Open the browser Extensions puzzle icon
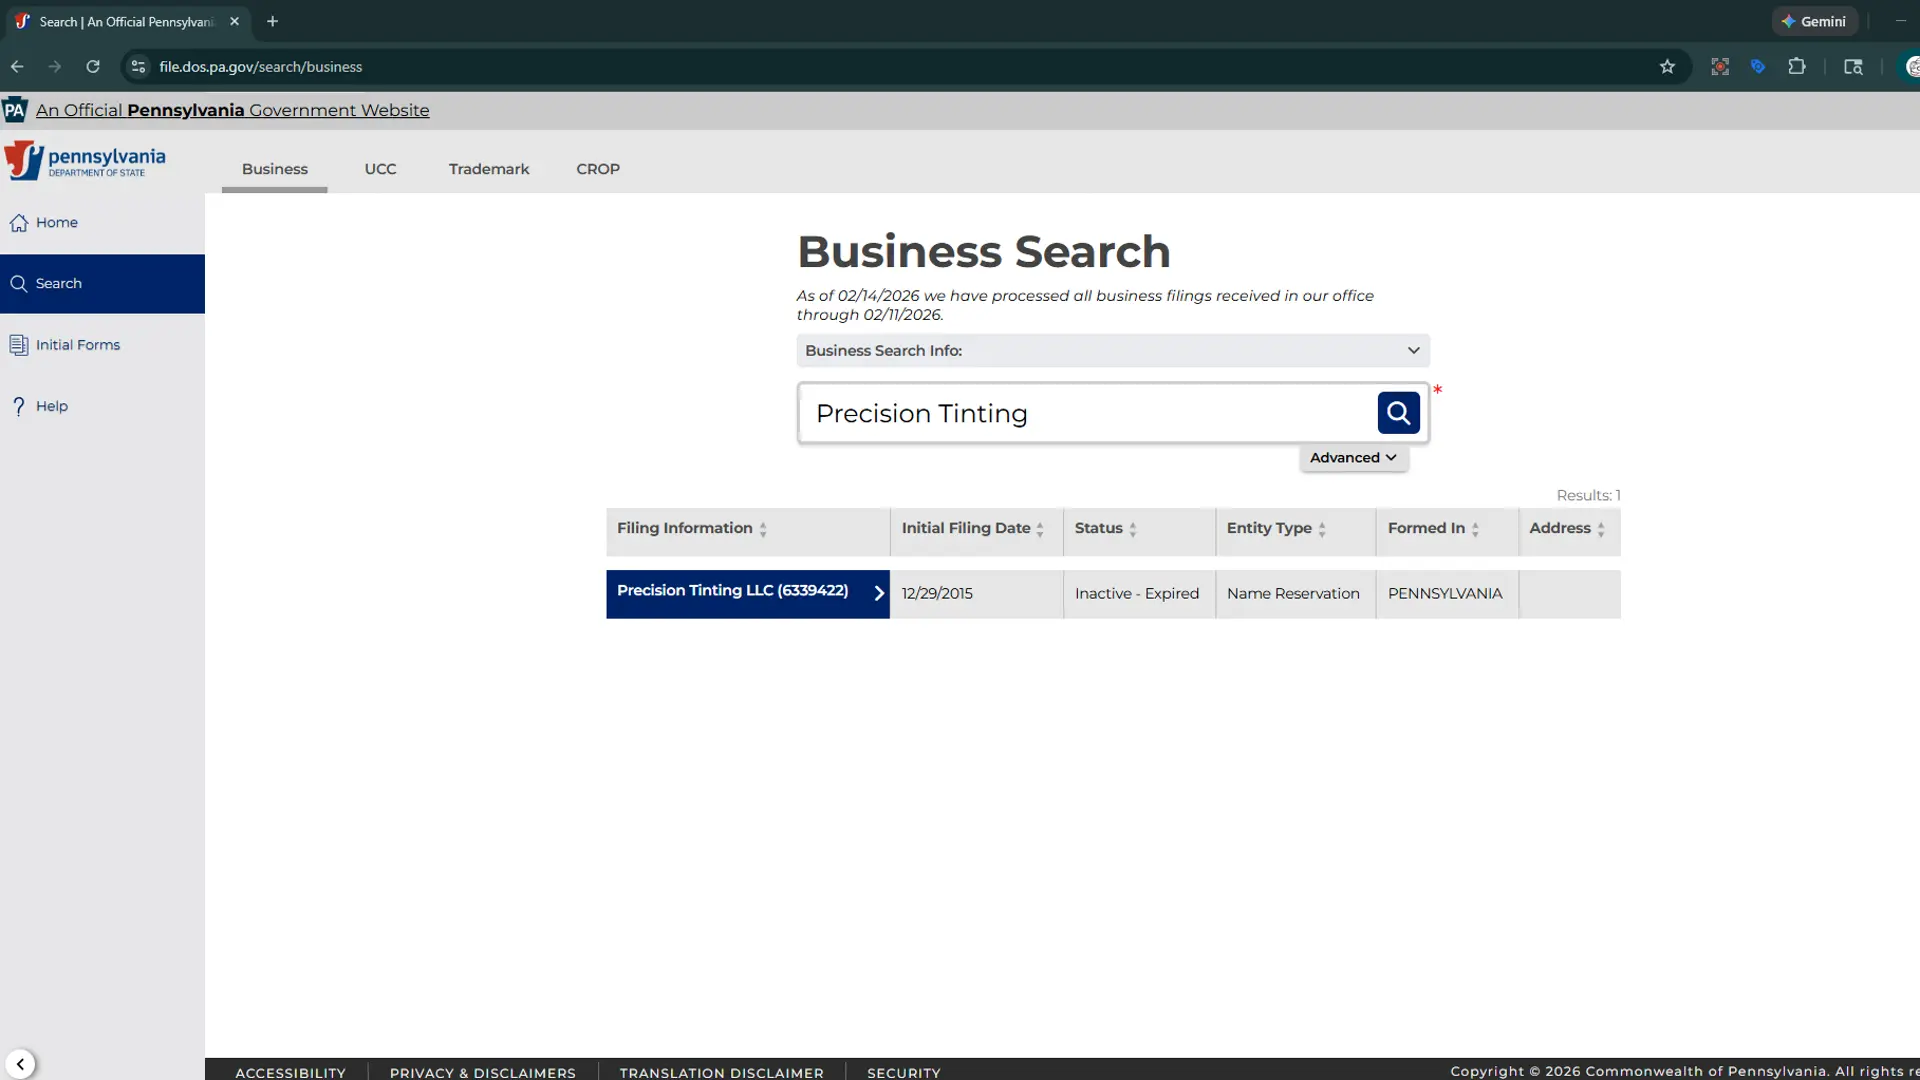The width and height of the screenshot is (1920, 1080). tap(1797, 66)
